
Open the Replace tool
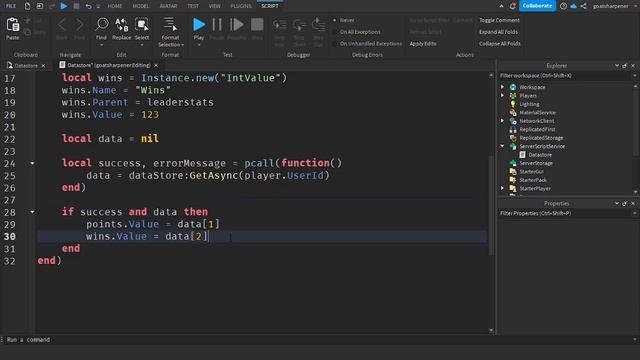(122, 24)
